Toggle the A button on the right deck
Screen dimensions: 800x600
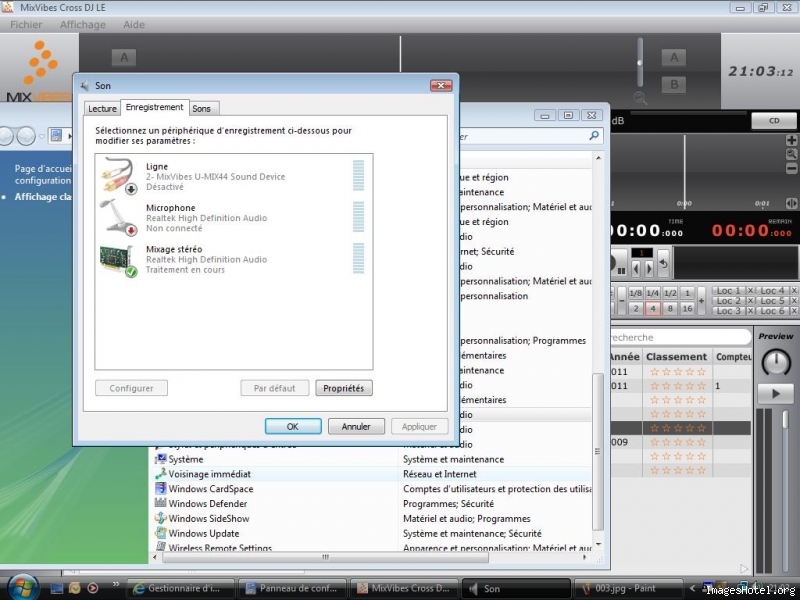[x=674, y=58]
